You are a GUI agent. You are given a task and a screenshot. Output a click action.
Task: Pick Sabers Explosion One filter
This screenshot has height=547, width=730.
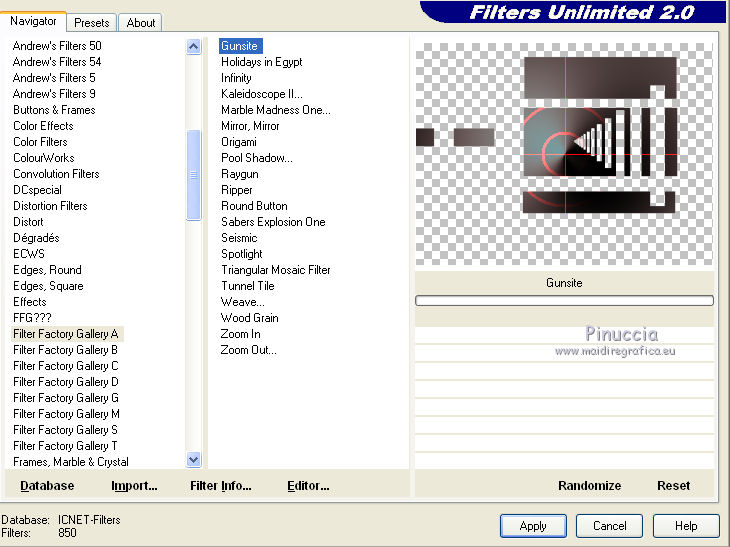(x=273, y=222)
